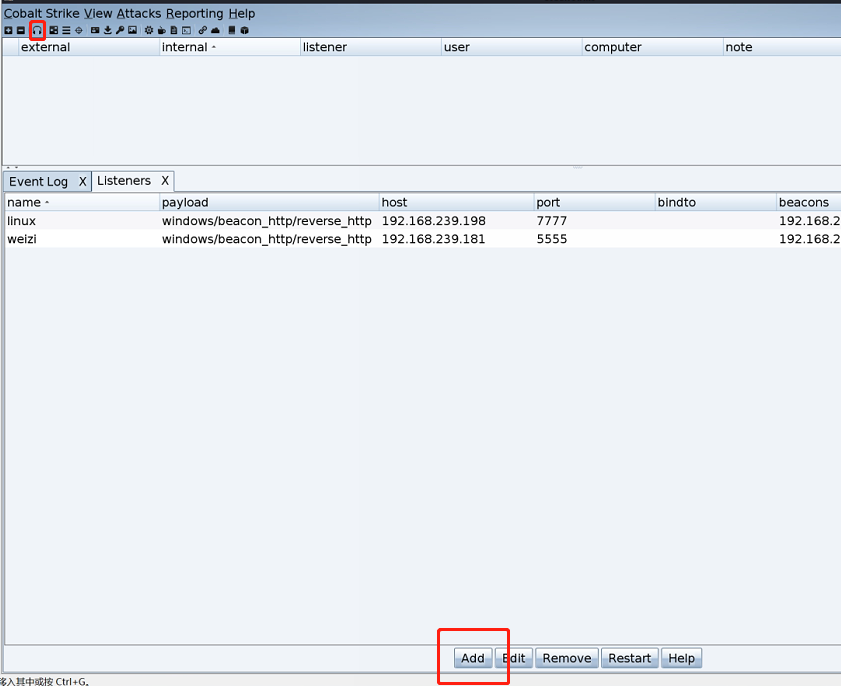Screen dimensions: 841x686
Task: Close the Event Log tab
Action: point(83,181)
